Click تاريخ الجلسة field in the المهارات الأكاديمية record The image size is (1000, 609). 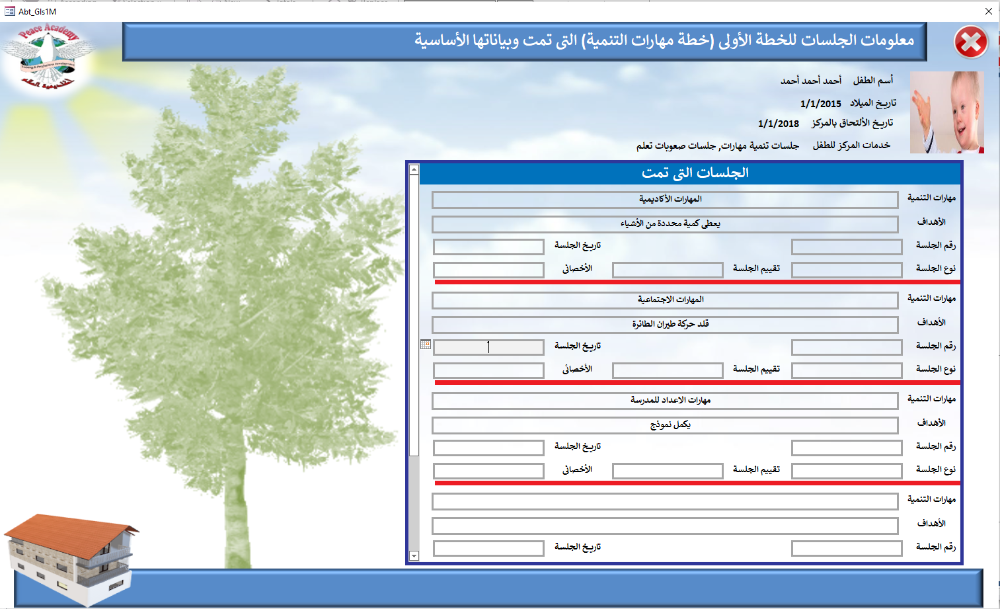[x=489, y=247]
